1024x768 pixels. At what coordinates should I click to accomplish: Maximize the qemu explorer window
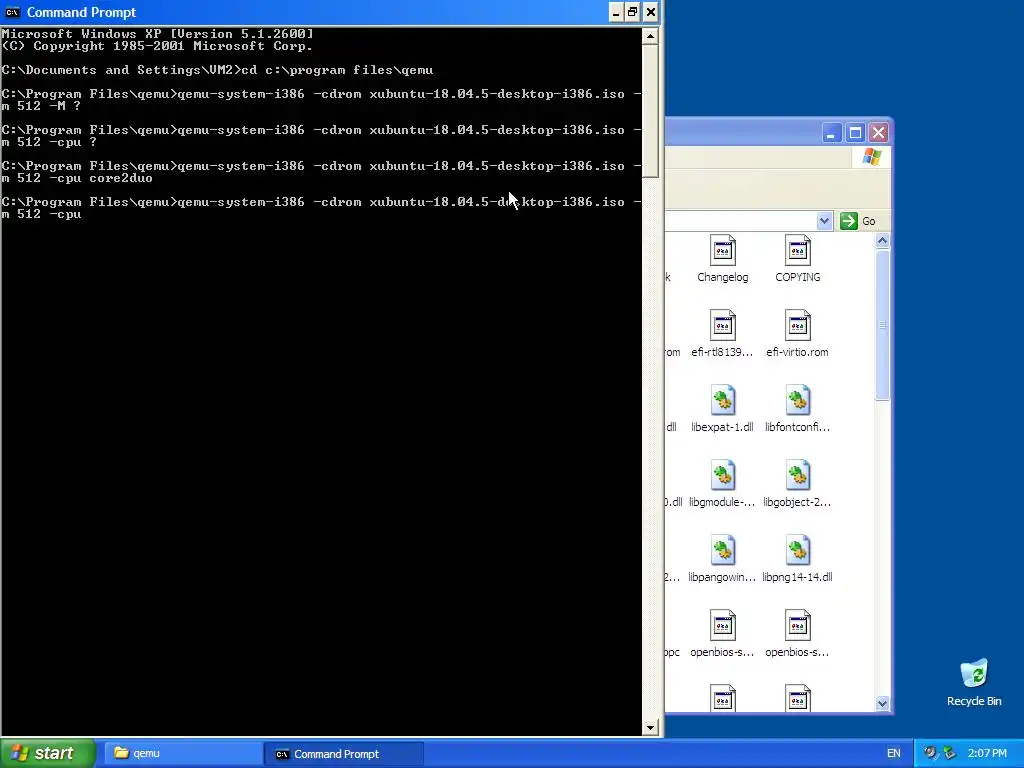coord(855,133)
